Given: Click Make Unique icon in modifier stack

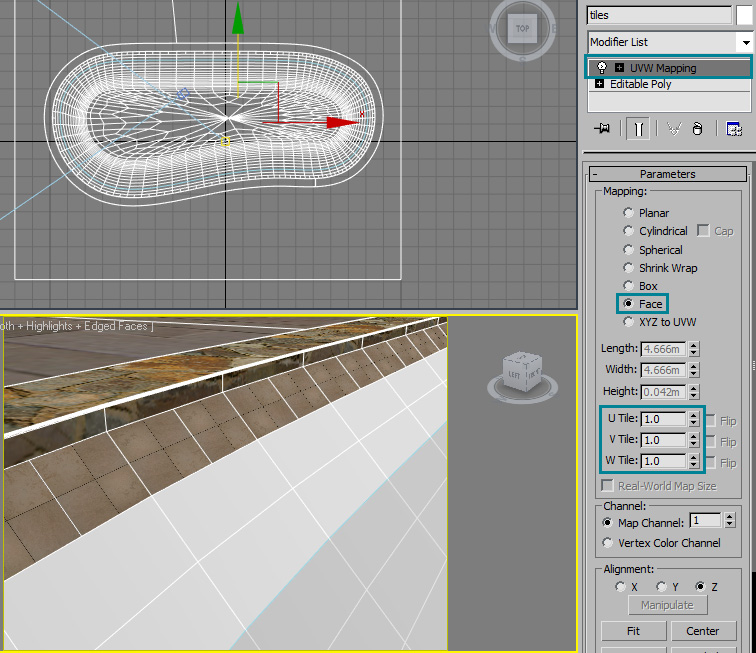Looking at the screenshot, I should (x=673, y=129).
